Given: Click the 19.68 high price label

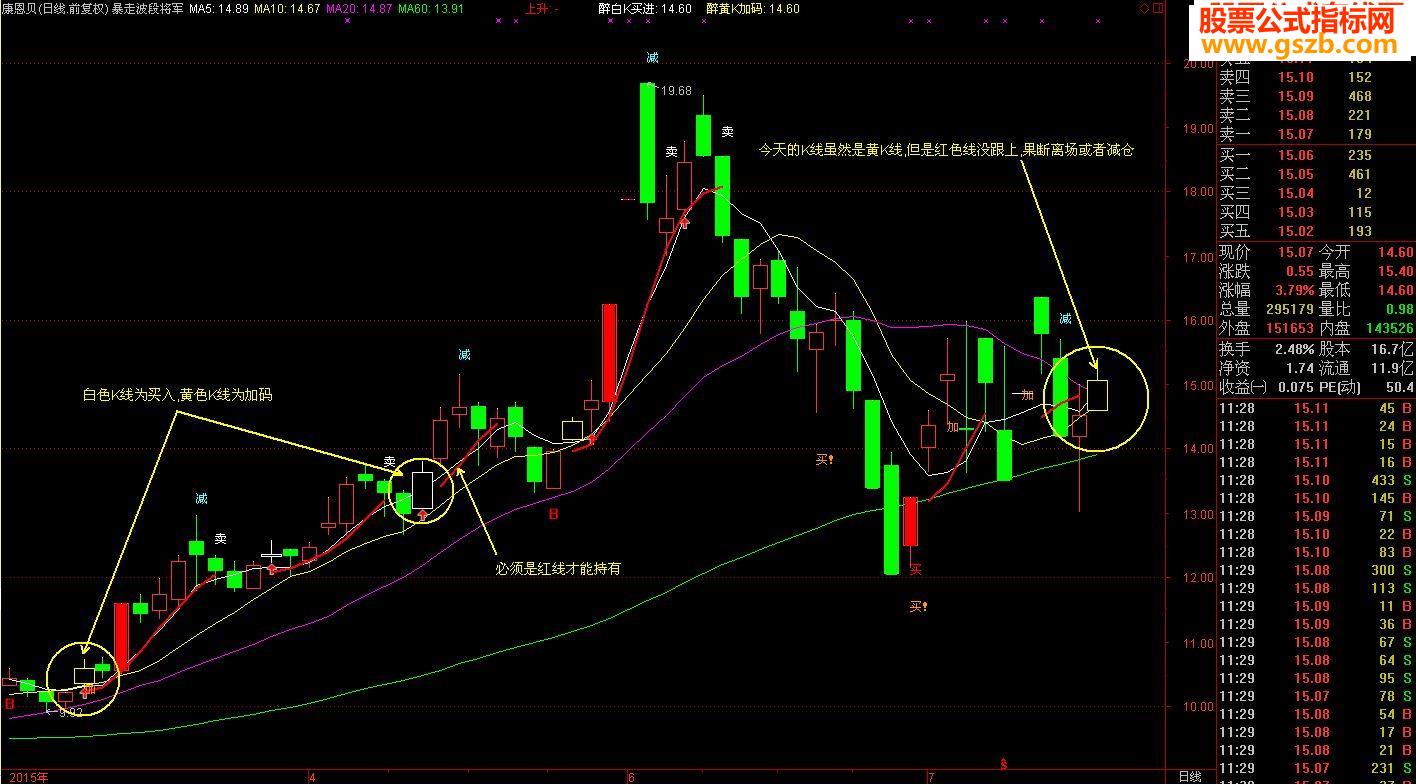Looking at the screenshot, I should point(676,91).
